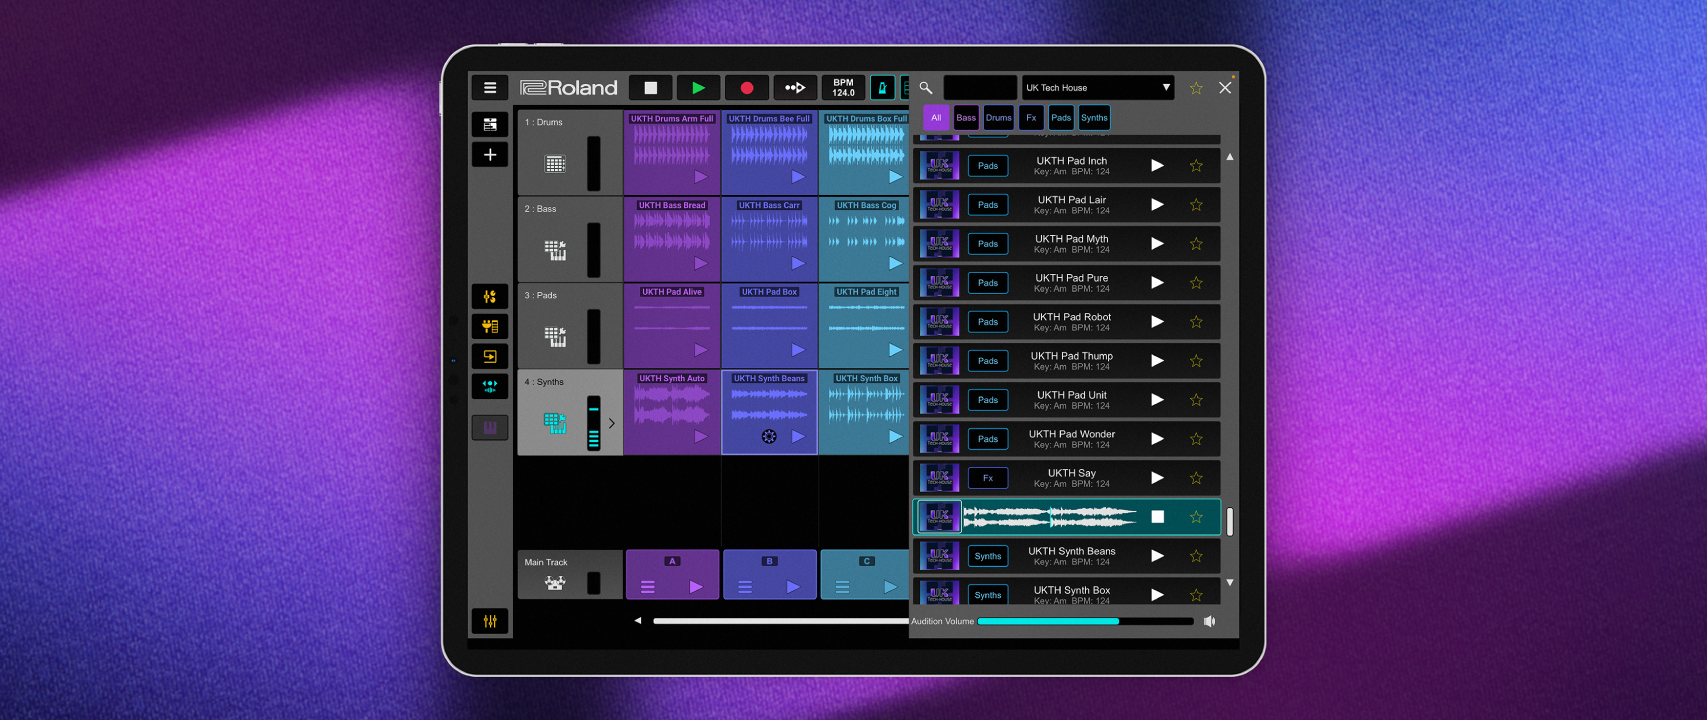Image resolution: width=1707 pixels, height=720 pixels.
Task: Stop playback in the transport bar
Action: 651,88
